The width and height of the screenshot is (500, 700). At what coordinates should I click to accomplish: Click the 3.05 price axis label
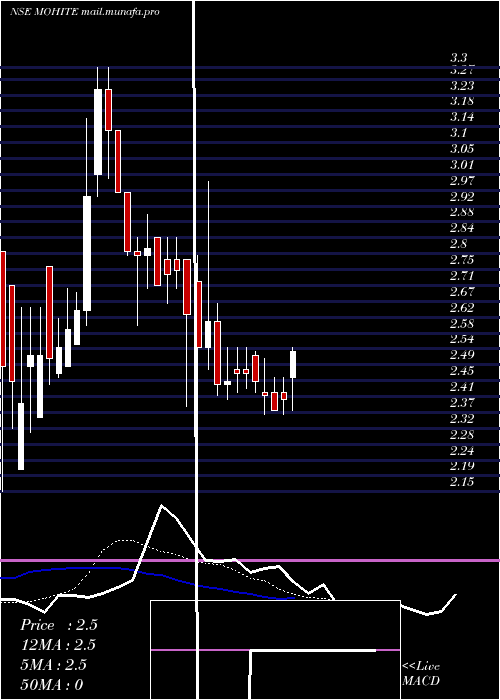coord(462,149)
